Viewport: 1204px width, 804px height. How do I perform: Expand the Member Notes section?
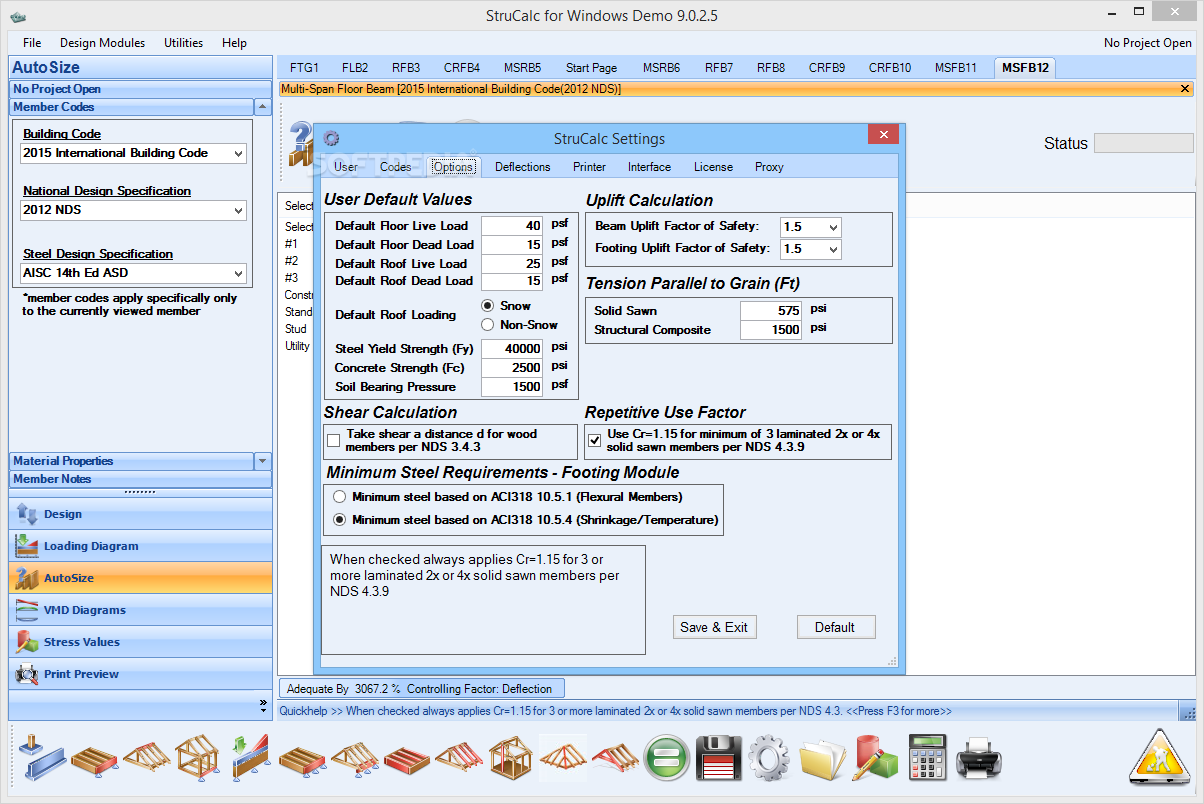[x=140, y=479]
